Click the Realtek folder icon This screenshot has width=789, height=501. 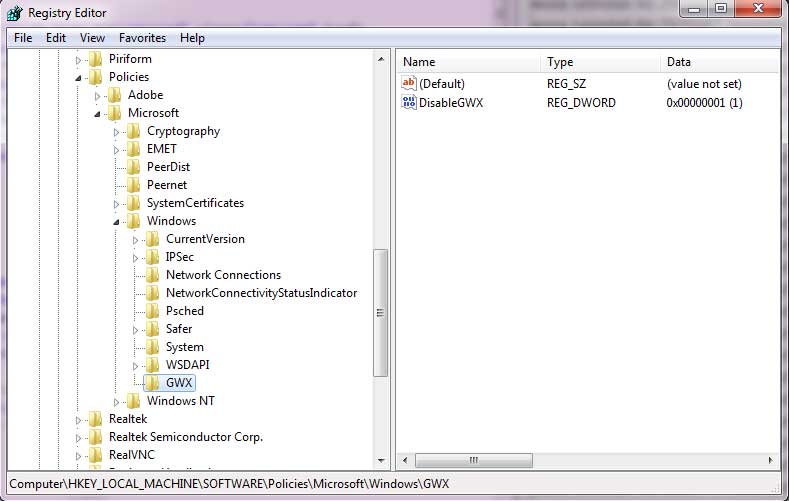(x=96, y=419)
